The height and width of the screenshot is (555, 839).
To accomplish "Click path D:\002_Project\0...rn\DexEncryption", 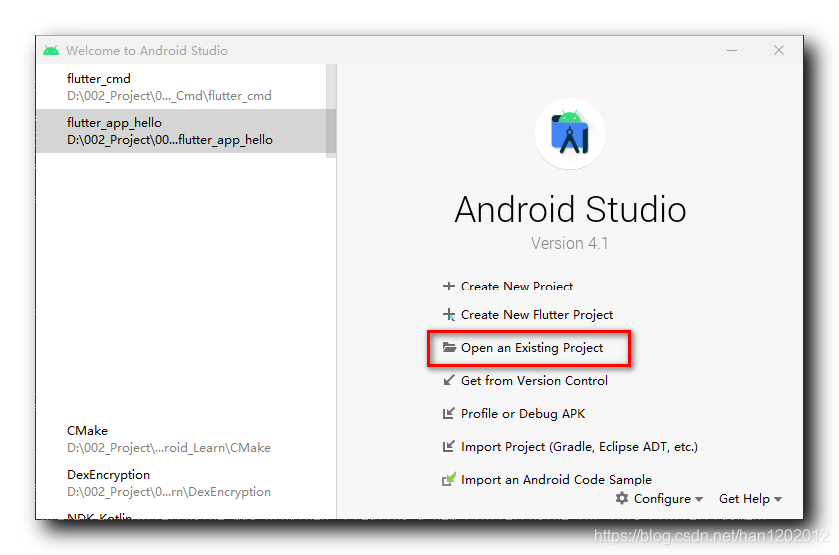I will coord(169,492).
